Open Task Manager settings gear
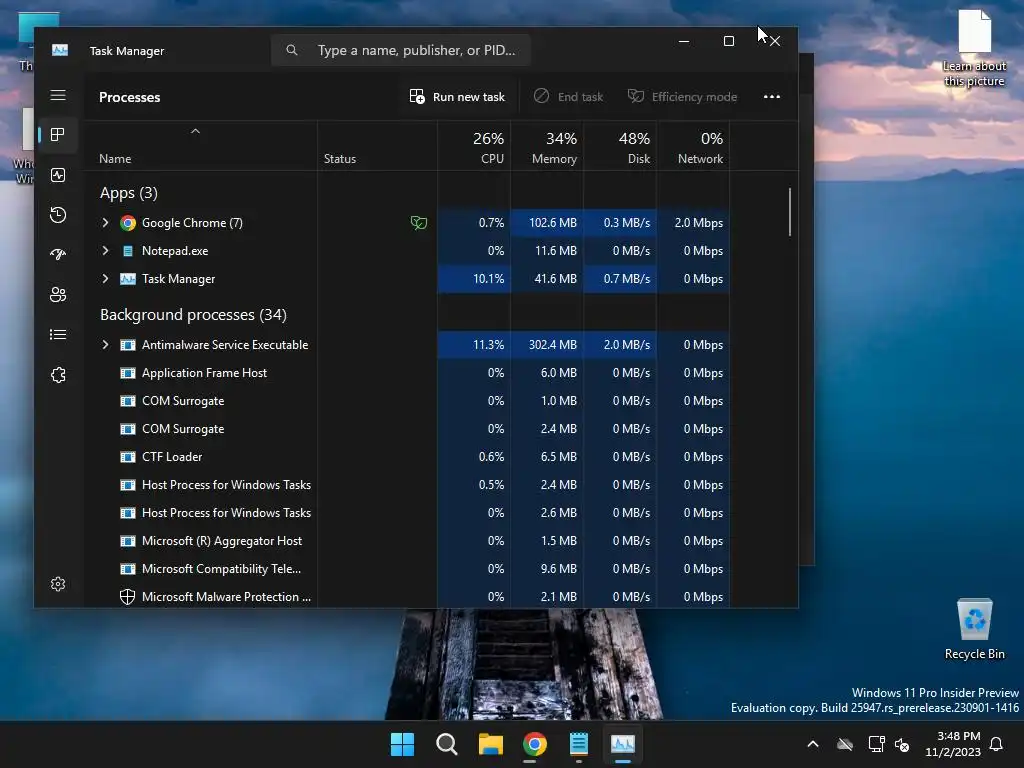1024x768 pixels. (58, 584)
